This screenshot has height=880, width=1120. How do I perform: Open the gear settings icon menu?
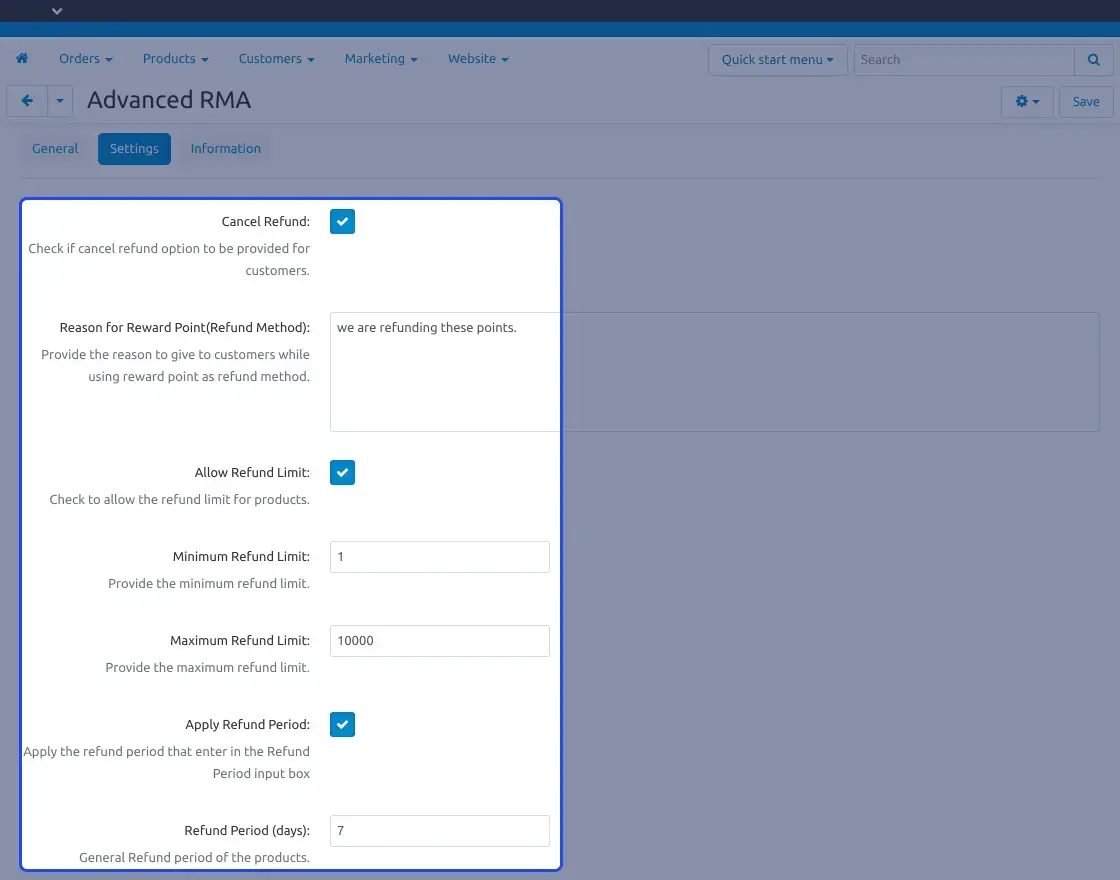pos(1026,102)
